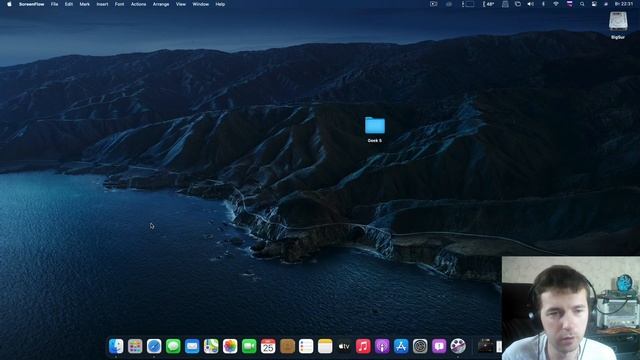Open the Arrange menu

pyautogui.click(x=161, y=4)
